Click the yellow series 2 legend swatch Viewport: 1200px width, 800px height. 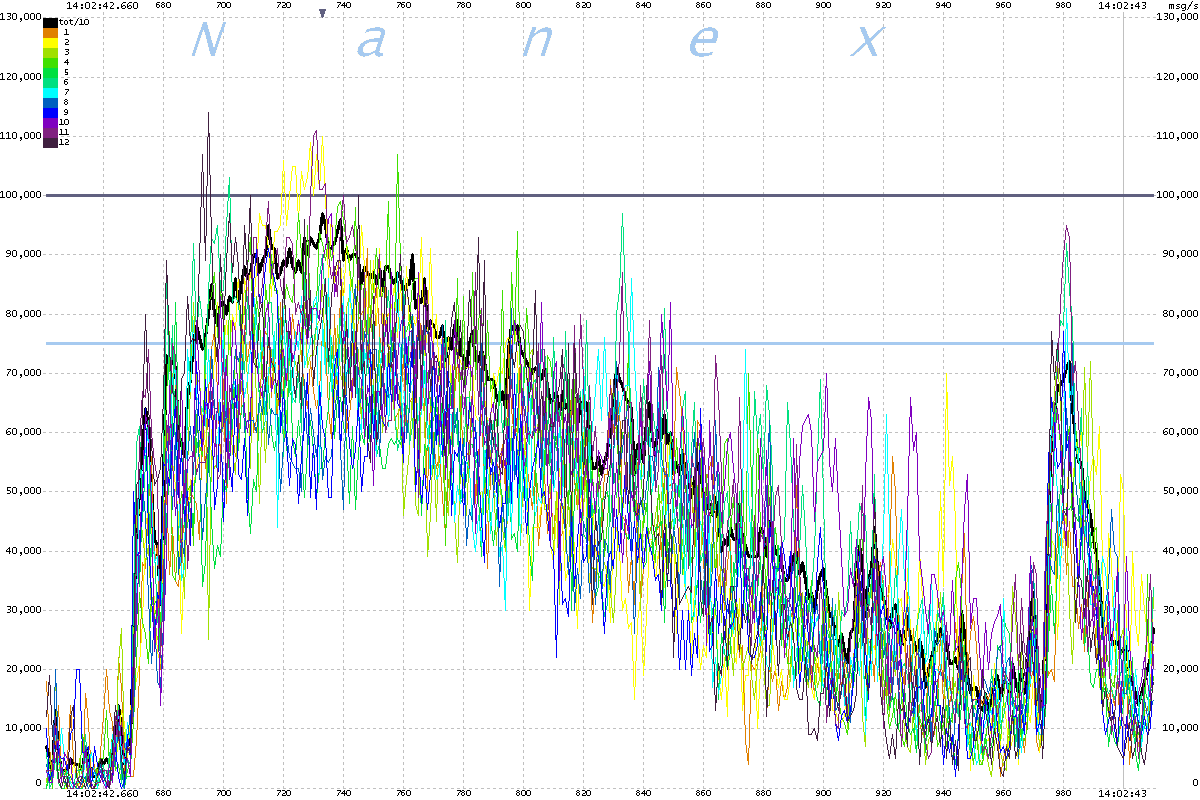[49, 42]
